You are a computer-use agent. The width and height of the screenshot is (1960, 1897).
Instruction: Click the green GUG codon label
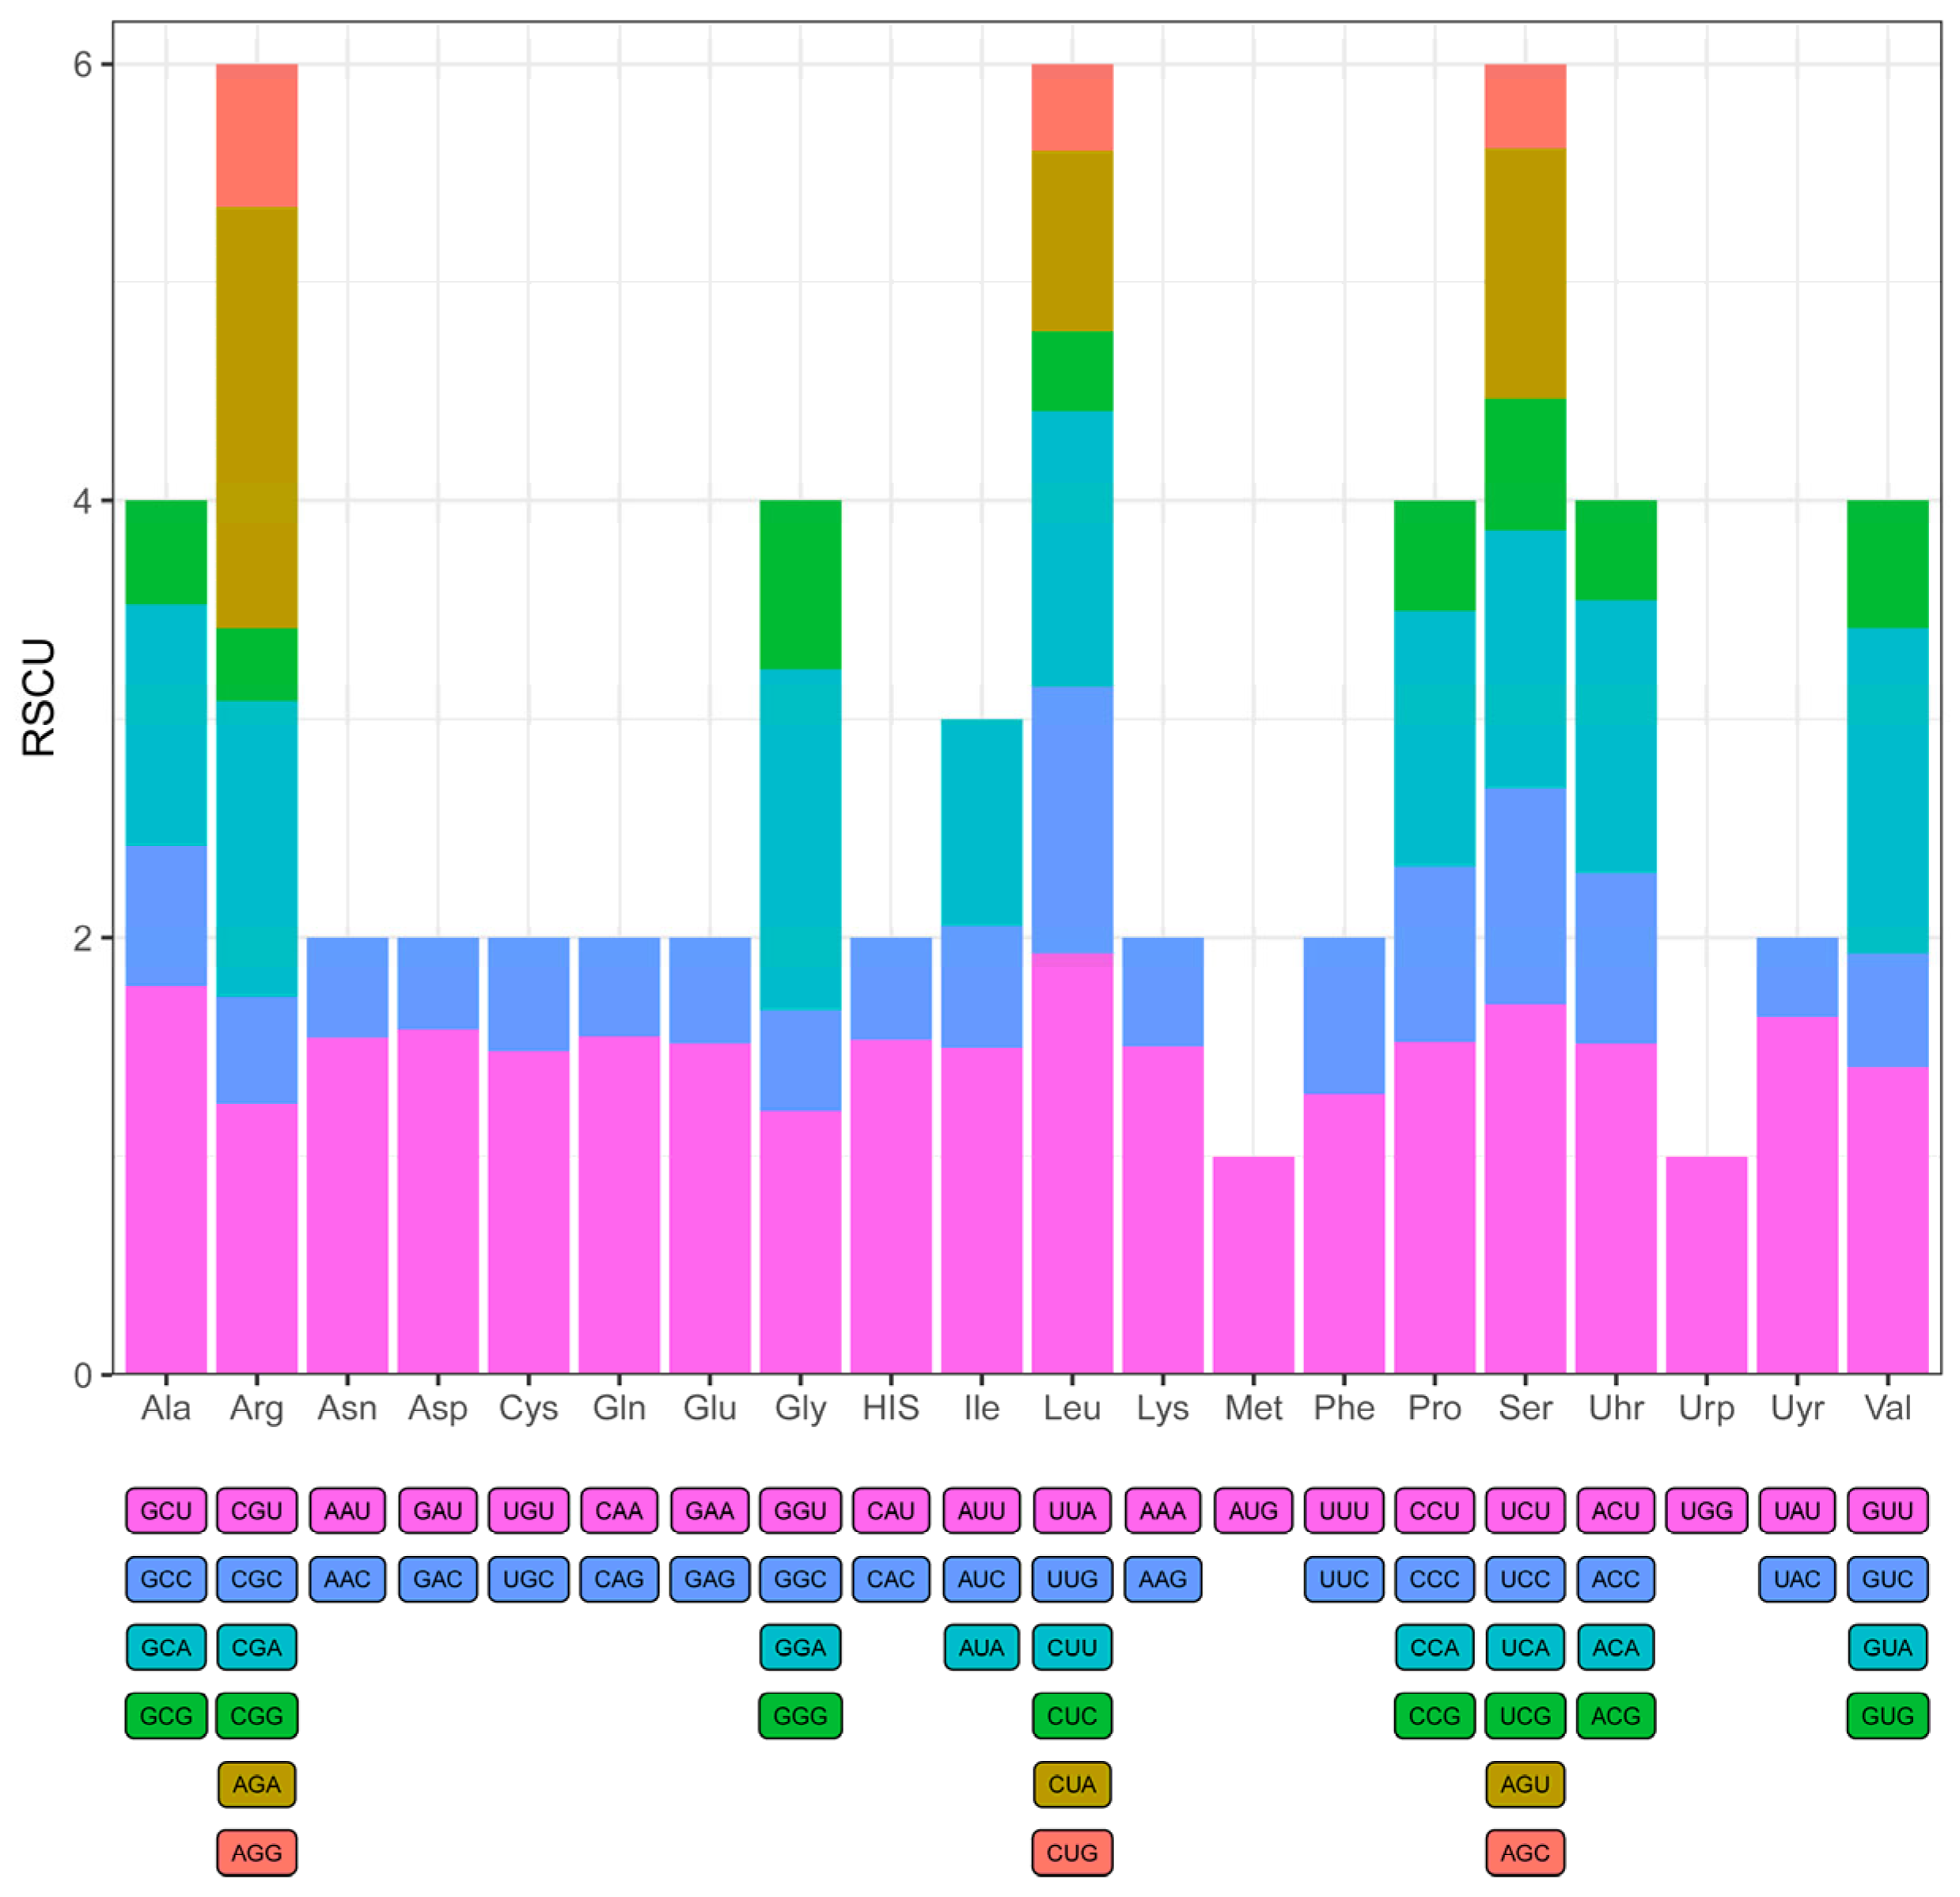click(1887, 1716)
